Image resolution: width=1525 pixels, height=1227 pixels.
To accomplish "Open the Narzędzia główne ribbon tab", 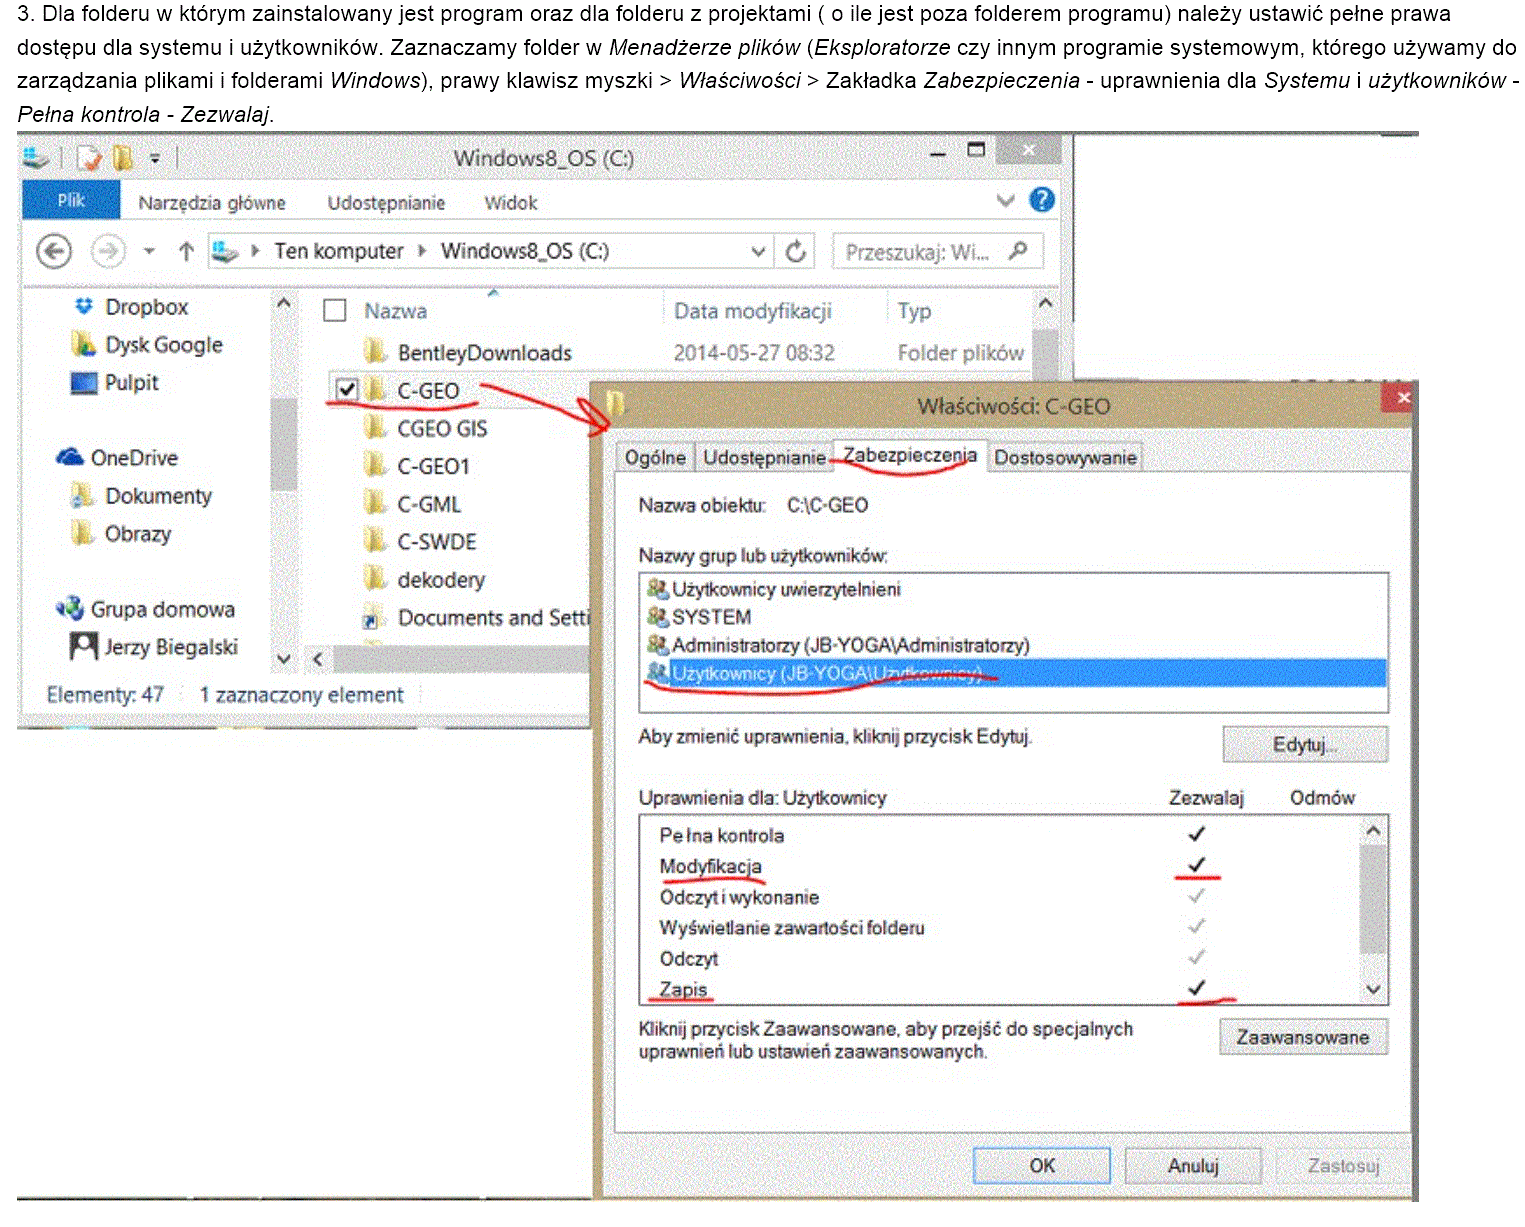I will 212,202.
